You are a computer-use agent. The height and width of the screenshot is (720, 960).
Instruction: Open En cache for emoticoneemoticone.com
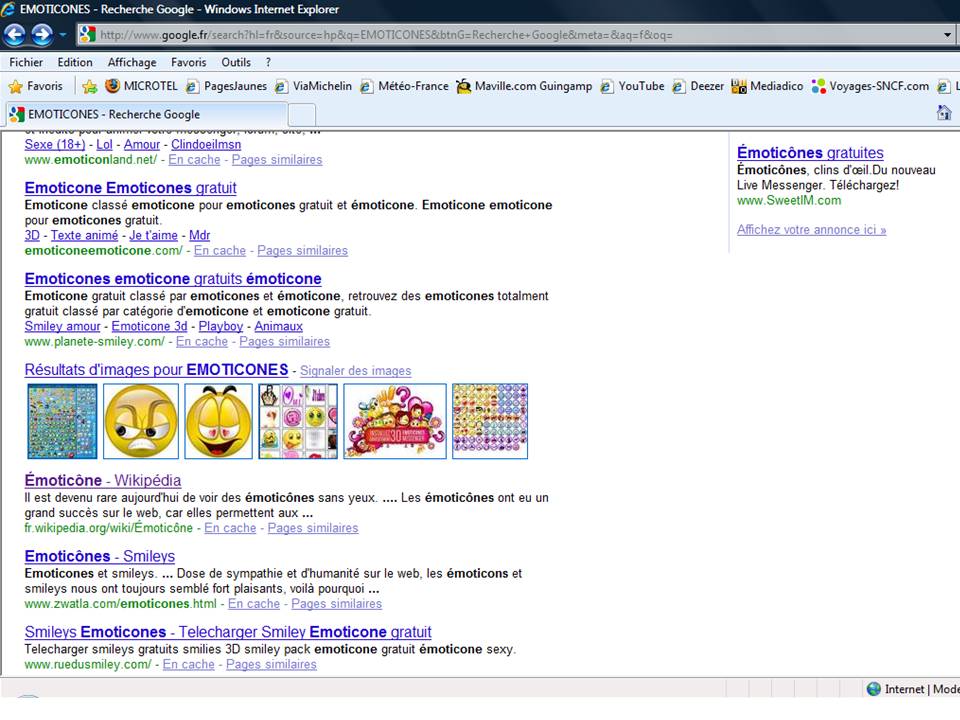point(220,251)
